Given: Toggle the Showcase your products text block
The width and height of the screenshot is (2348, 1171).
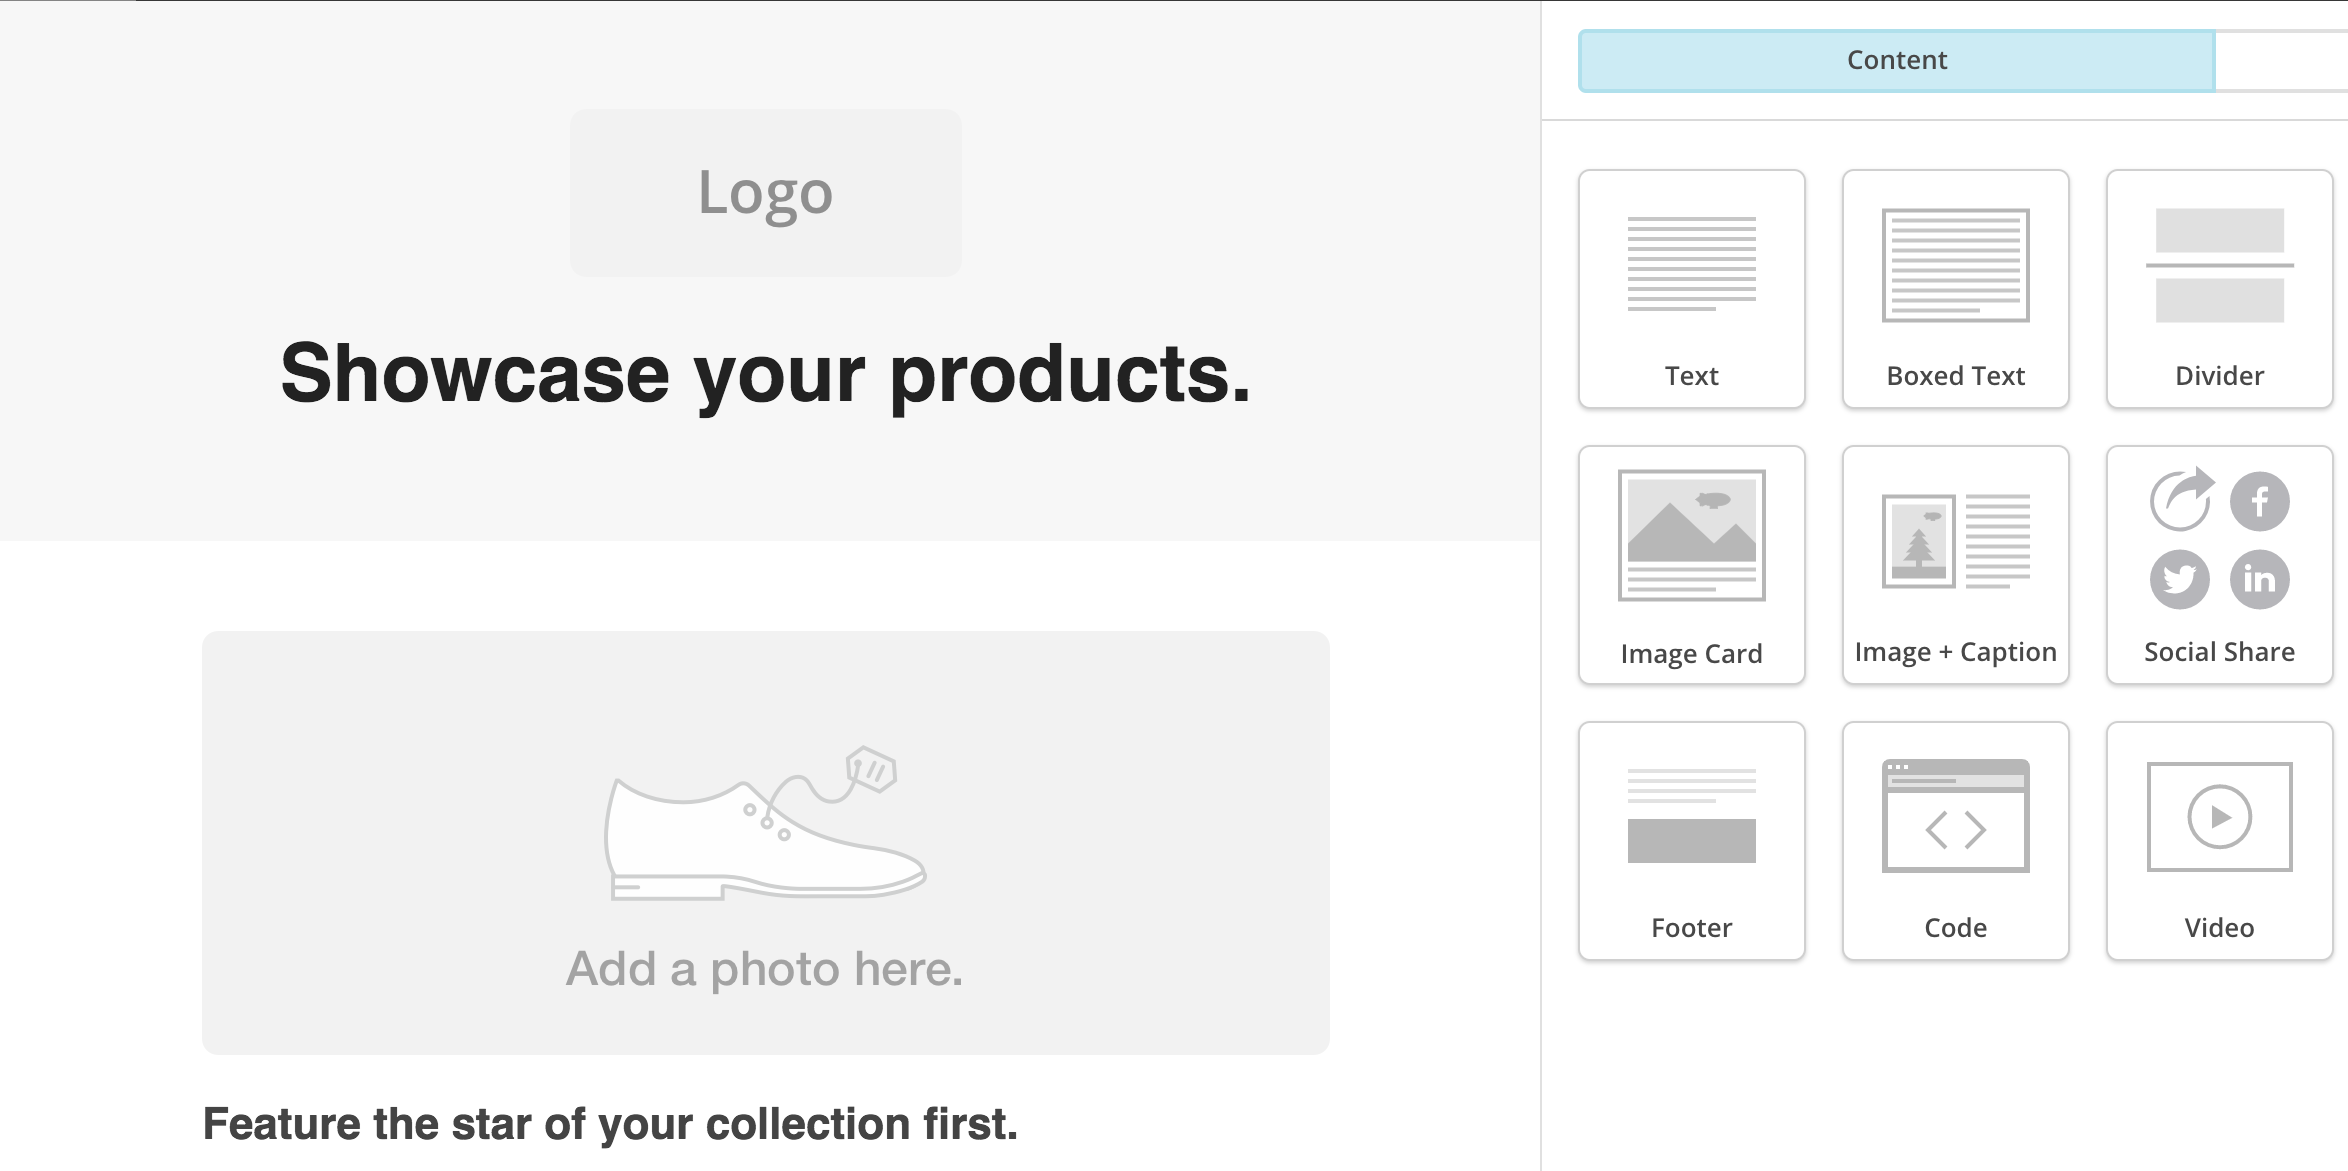Looking at the screenshot, I should coord(765,377).
